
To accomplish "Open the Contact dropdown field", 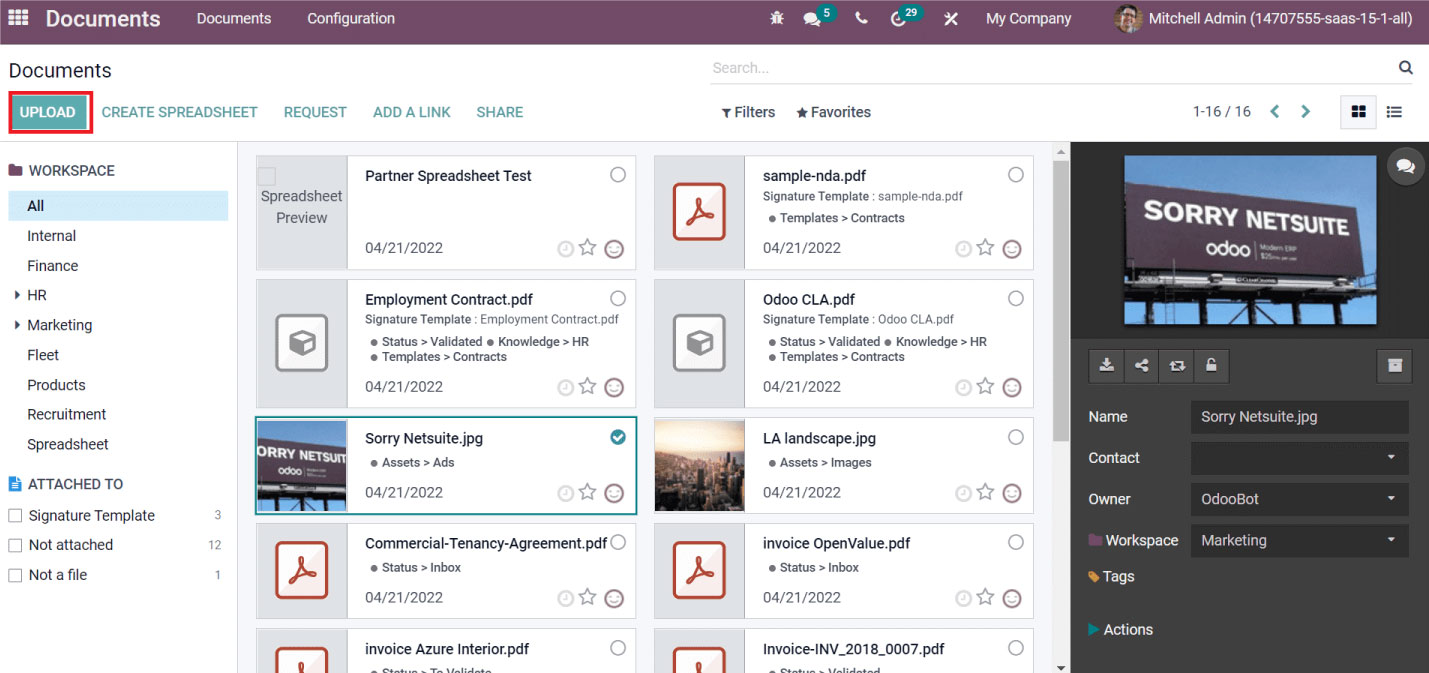I will (x=1299, y=458).
